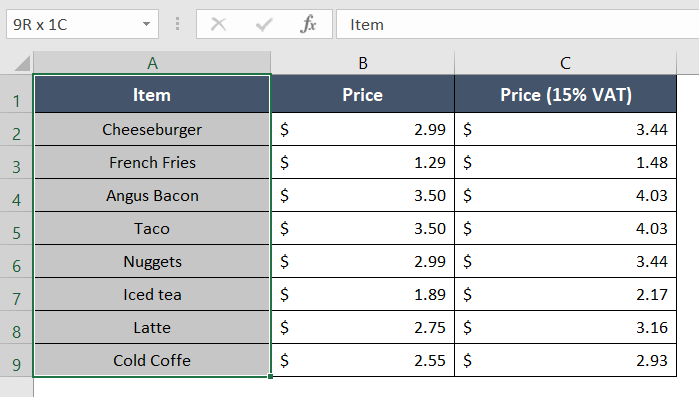
Task: Click the Enter checkmark icon in formula bar
Action: 264,24
